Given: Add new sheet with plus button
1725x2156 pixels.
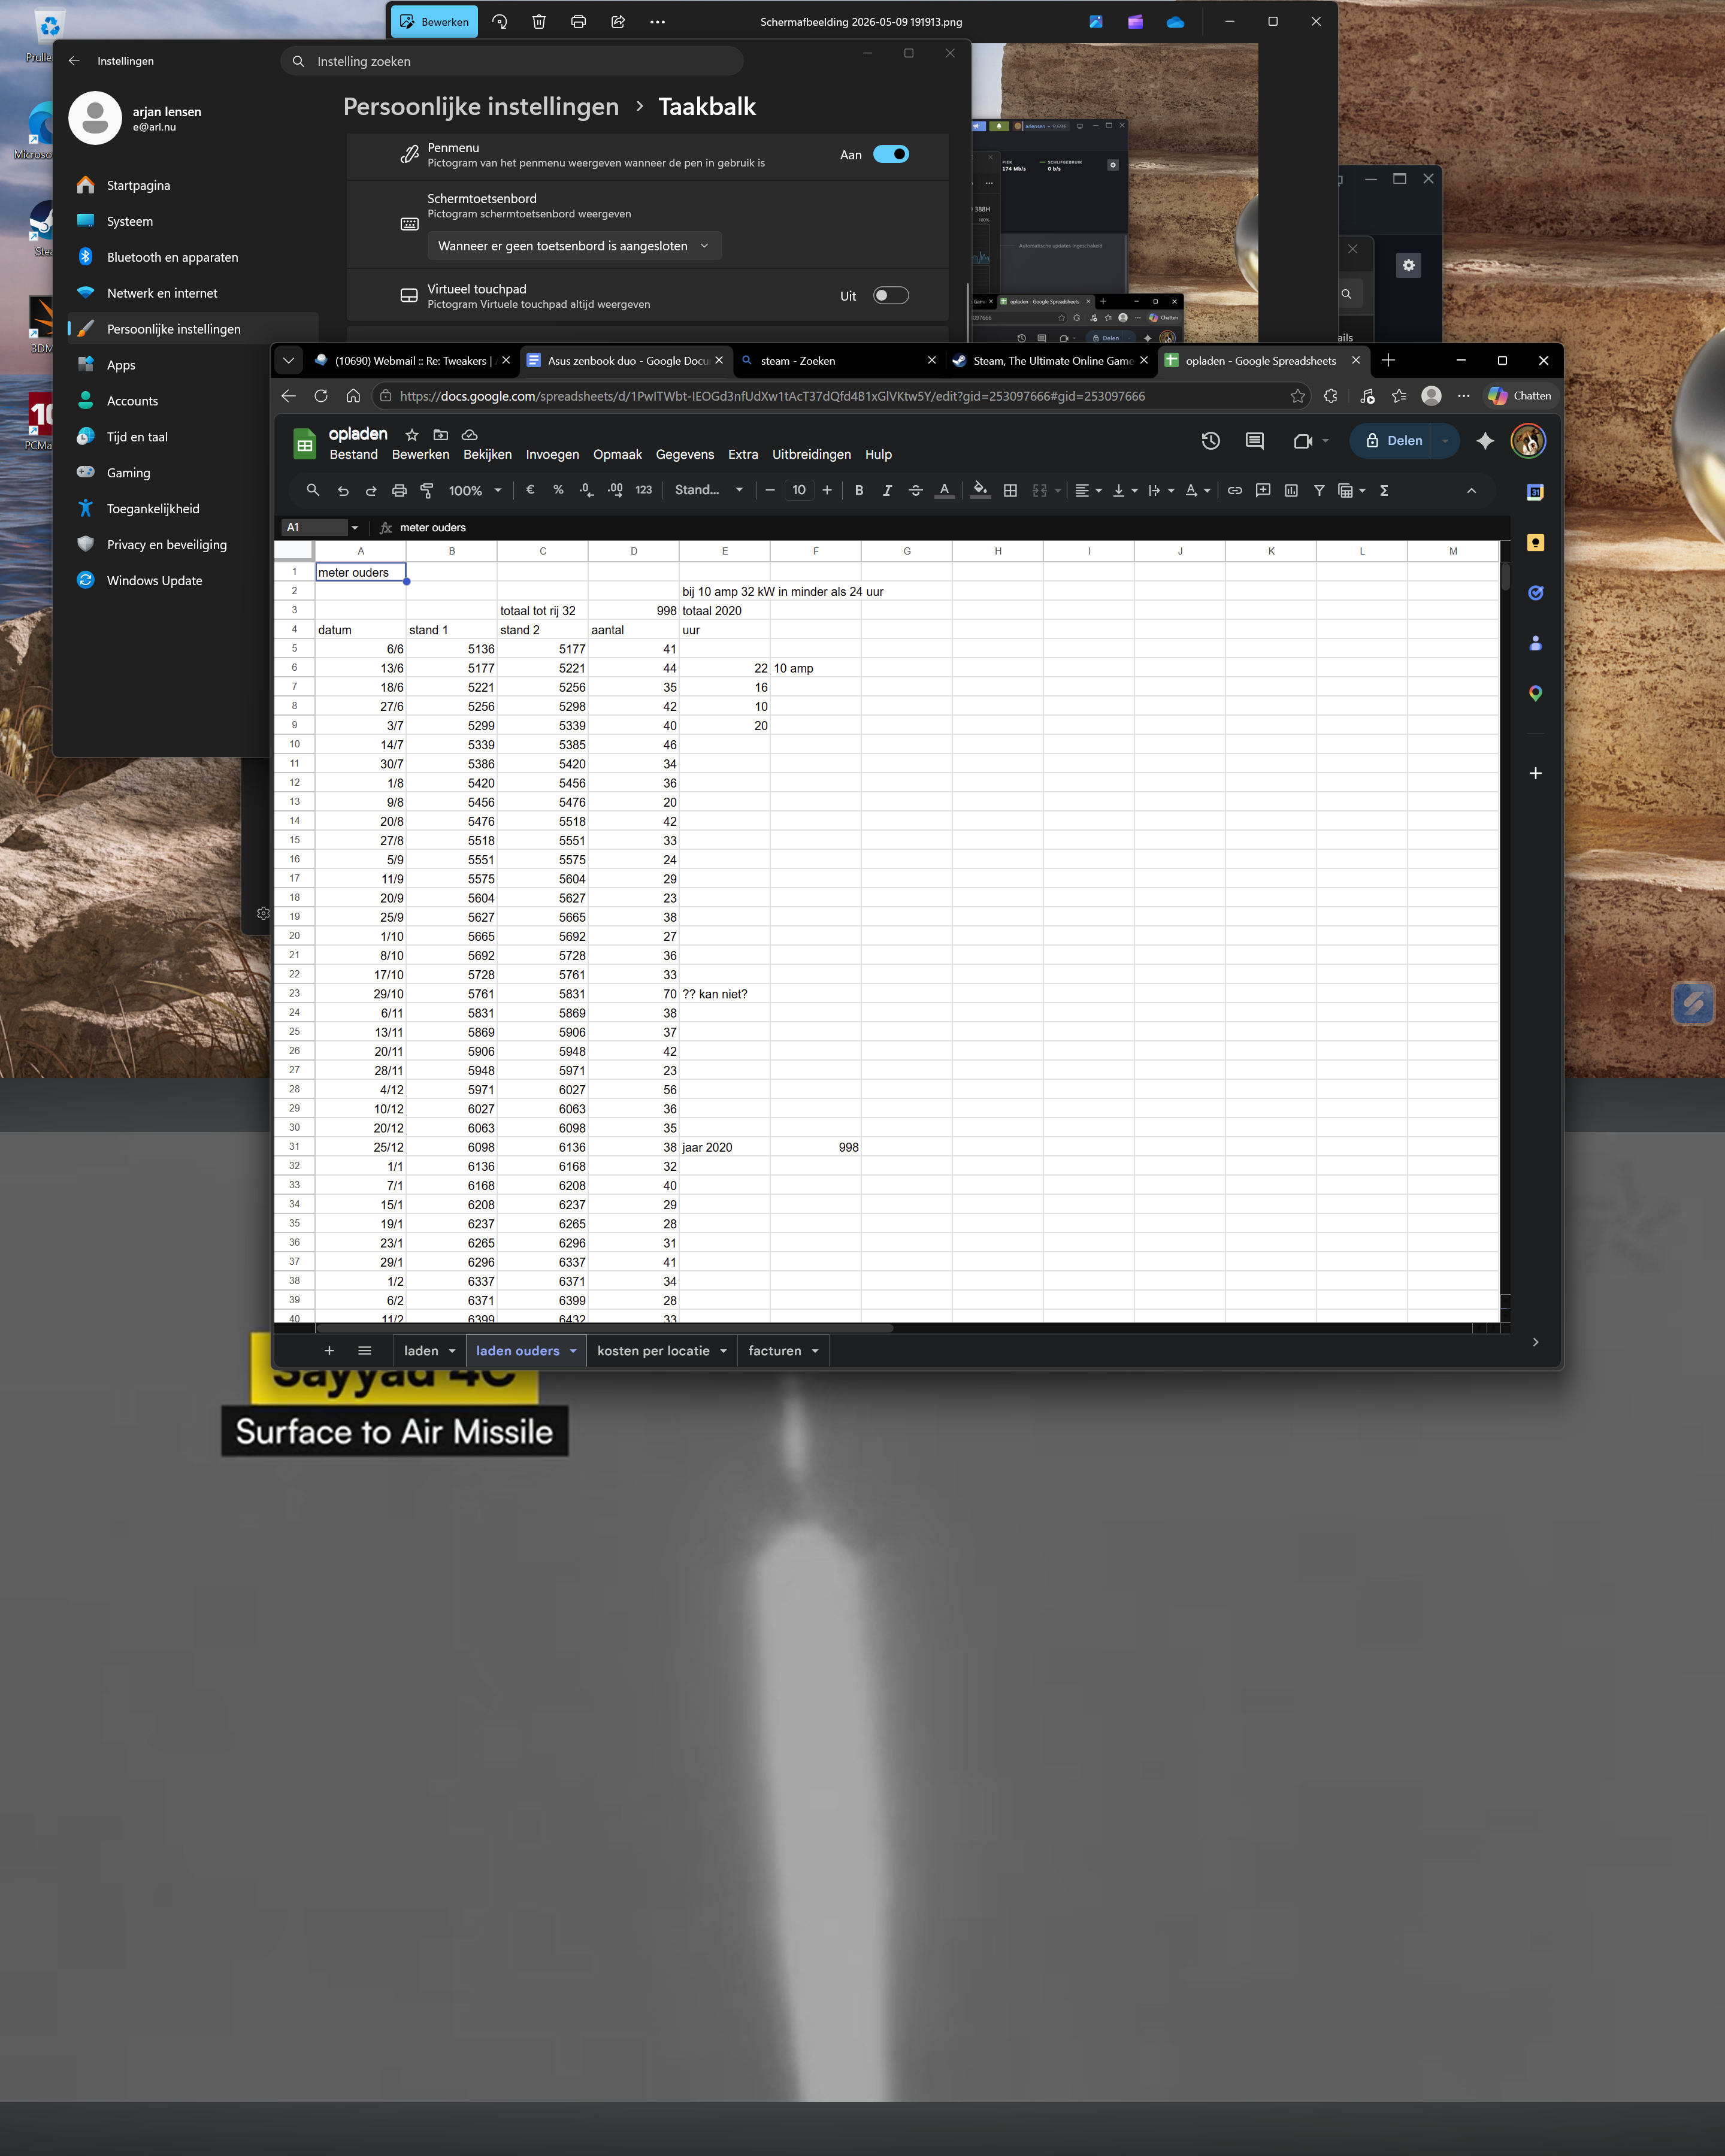Looking at the screenshot, I should [x=329, y=1351].
